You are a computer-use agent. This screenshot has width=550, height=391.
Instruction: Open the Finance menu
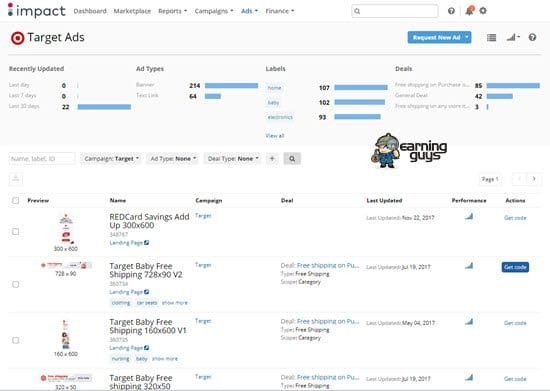pos(280,11)
